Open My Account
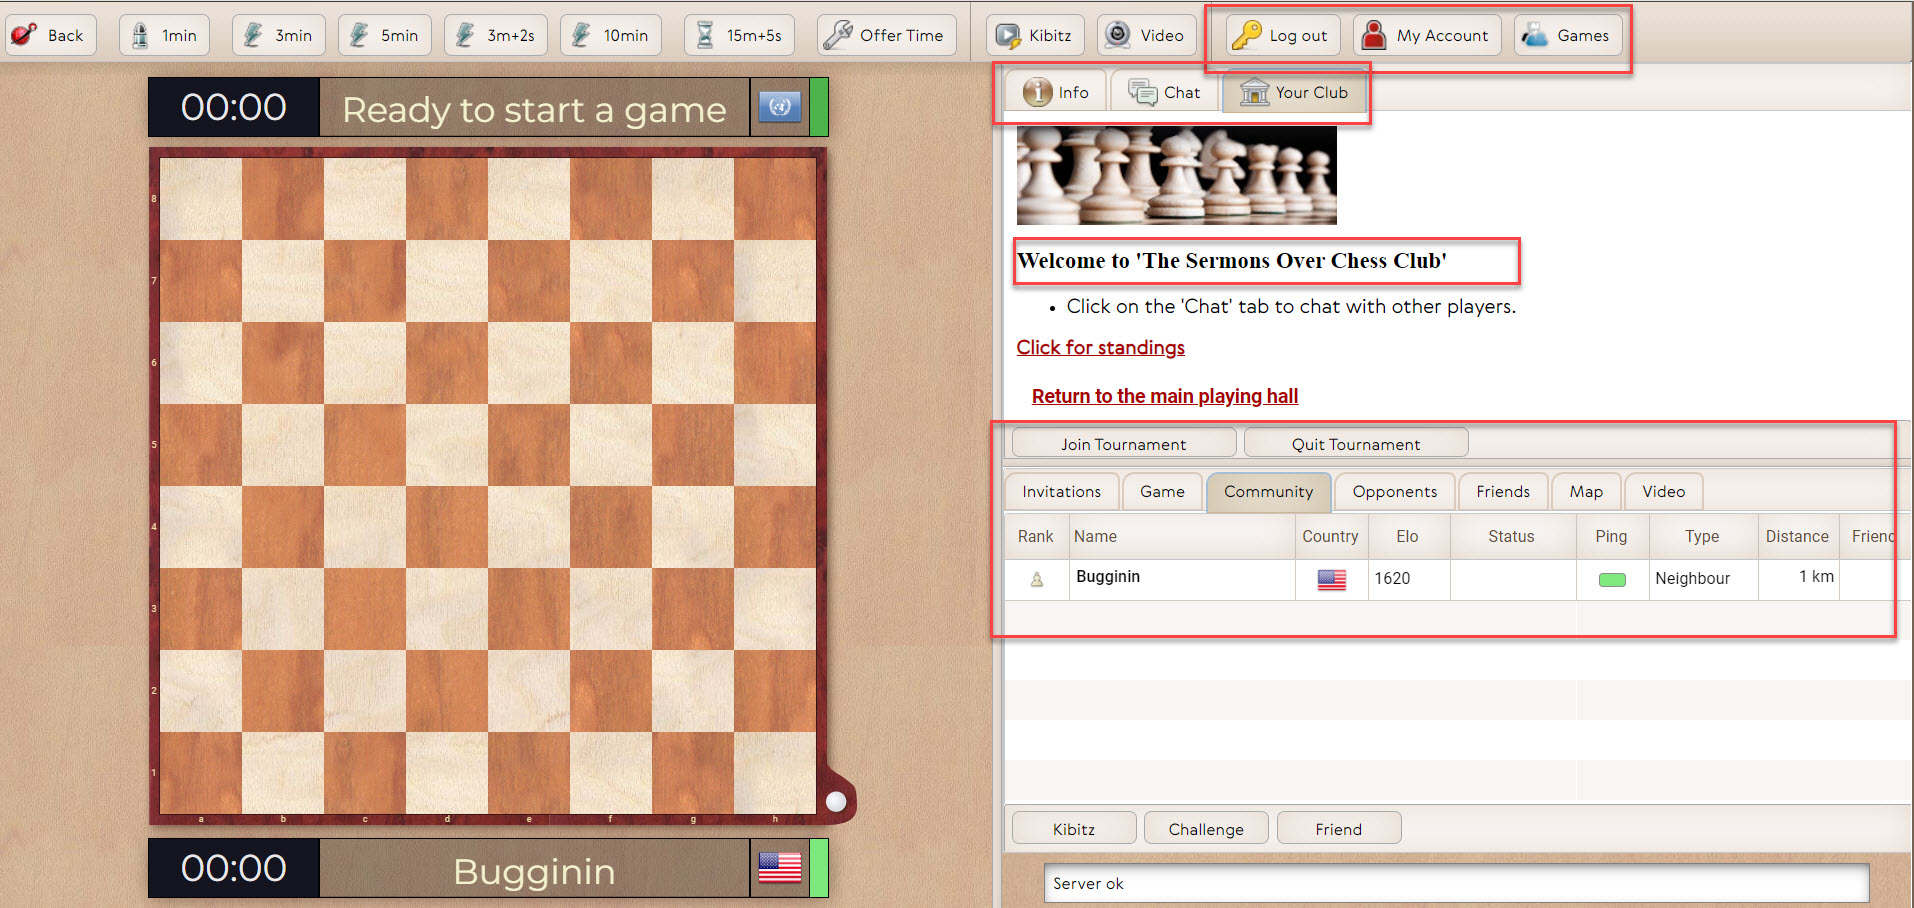The image size is (1914, 908). pos(1427,35)
